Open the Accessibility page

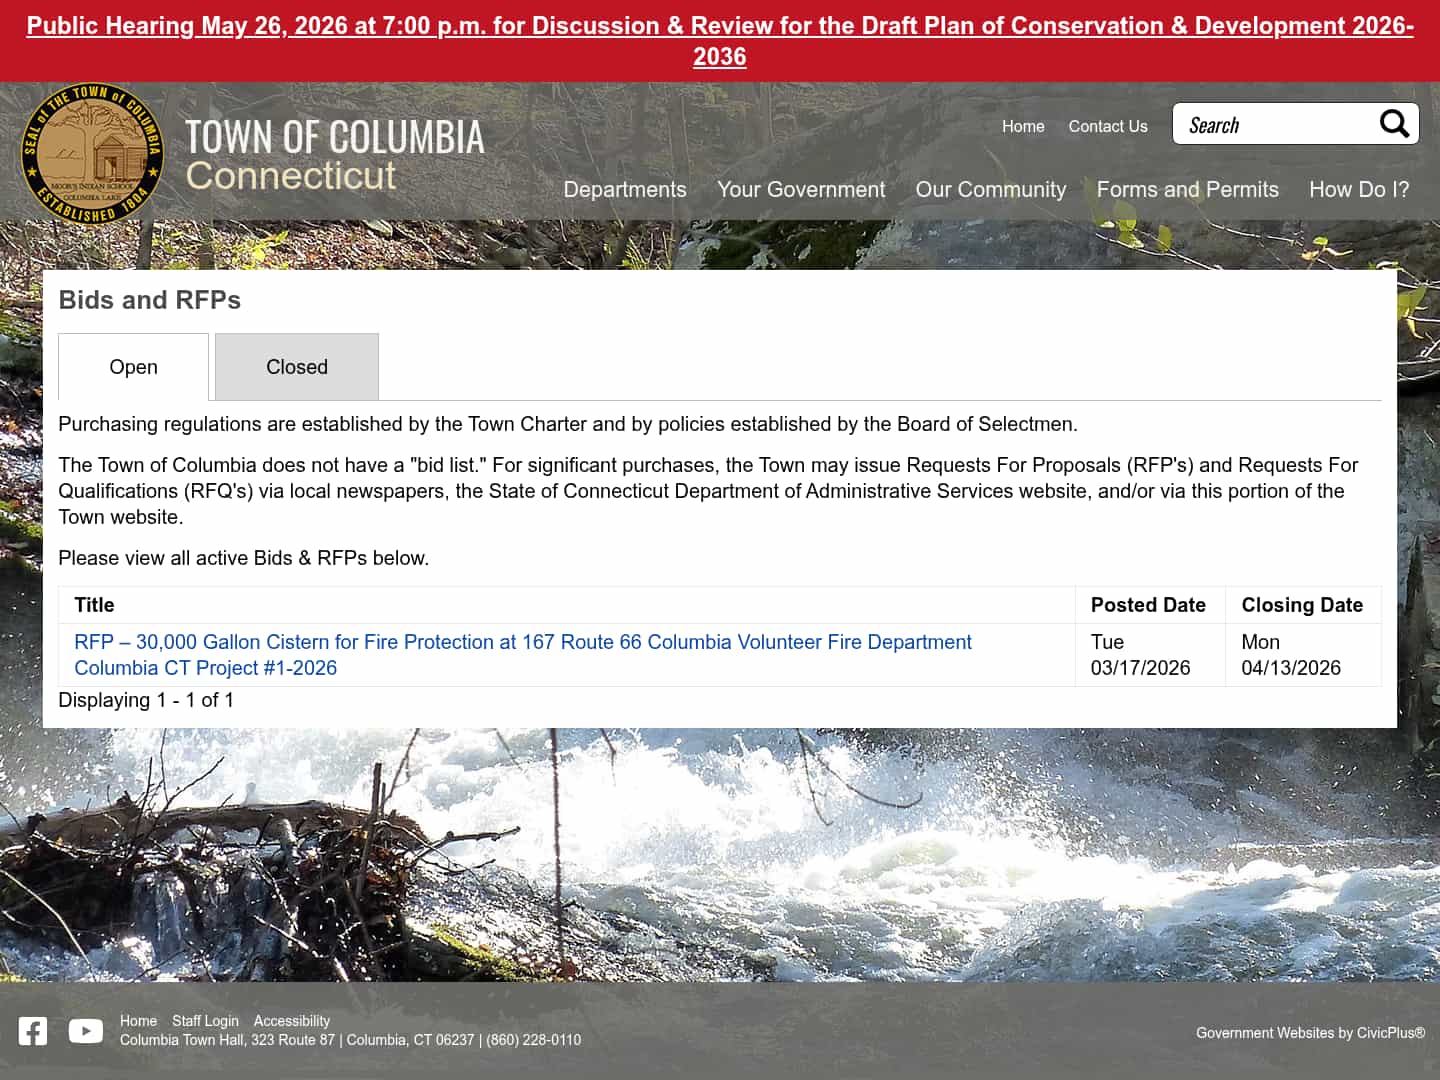292,1021
